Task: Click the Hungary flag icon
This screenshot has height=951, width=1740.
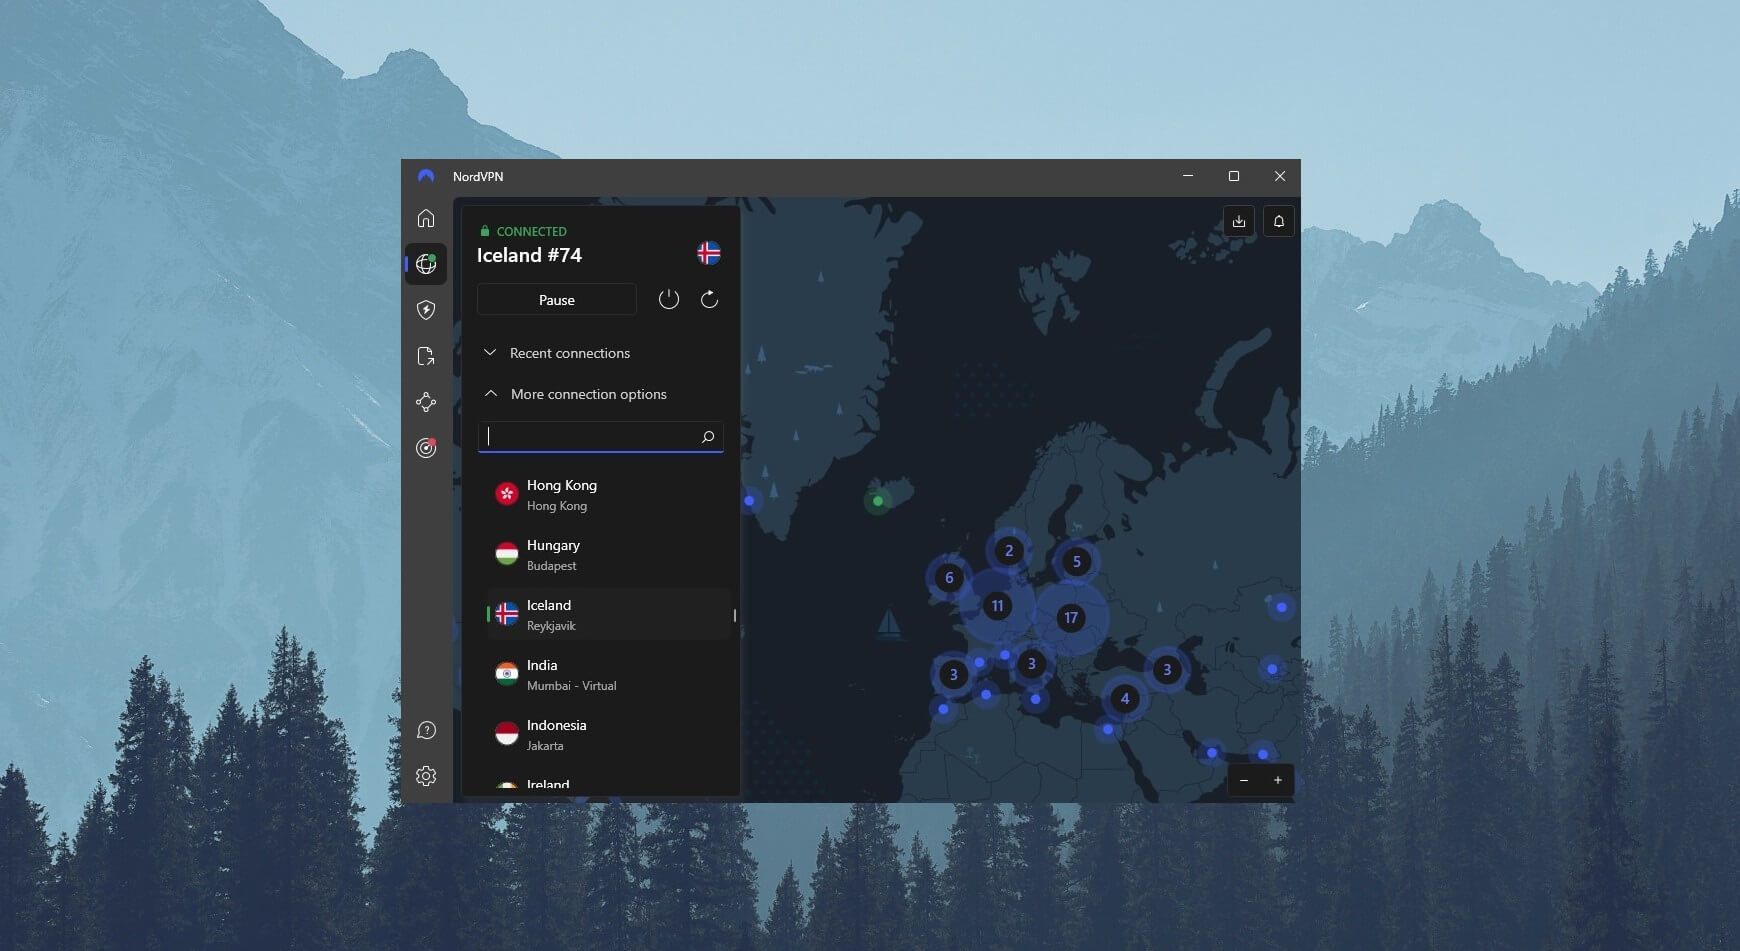Action: point(507,553)
